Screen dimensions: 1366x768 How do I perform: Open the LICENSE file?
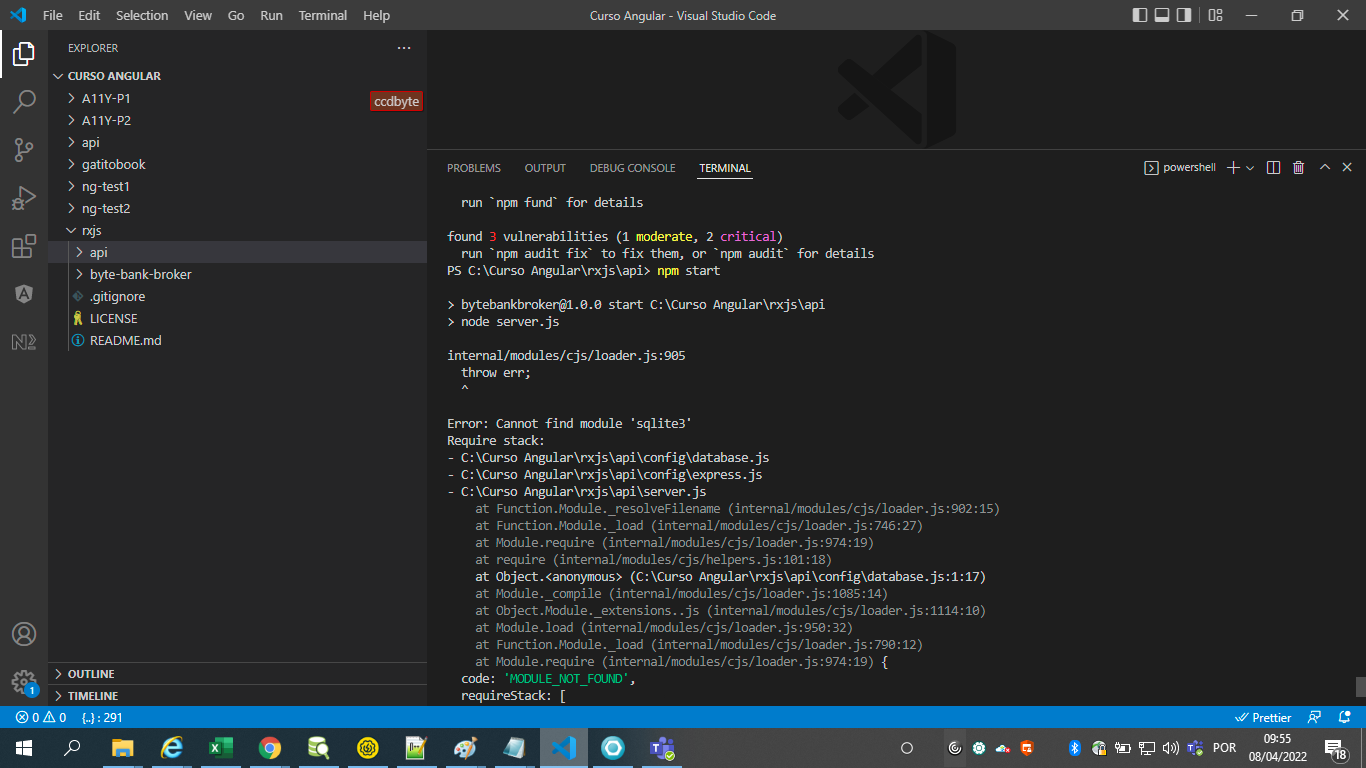[x=238, y=318]
